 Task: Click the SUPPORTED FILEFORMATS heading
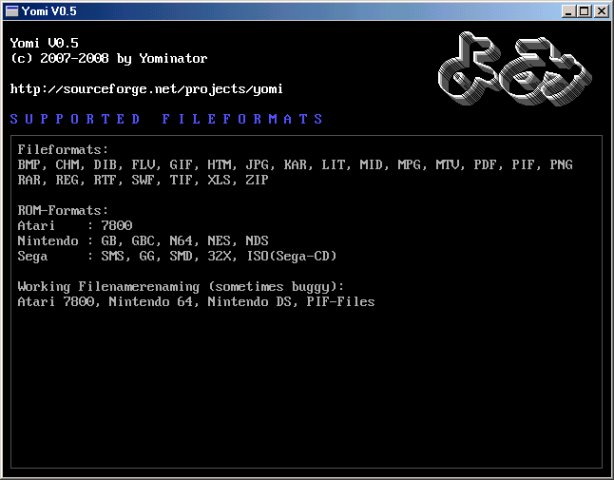(166, 119)
